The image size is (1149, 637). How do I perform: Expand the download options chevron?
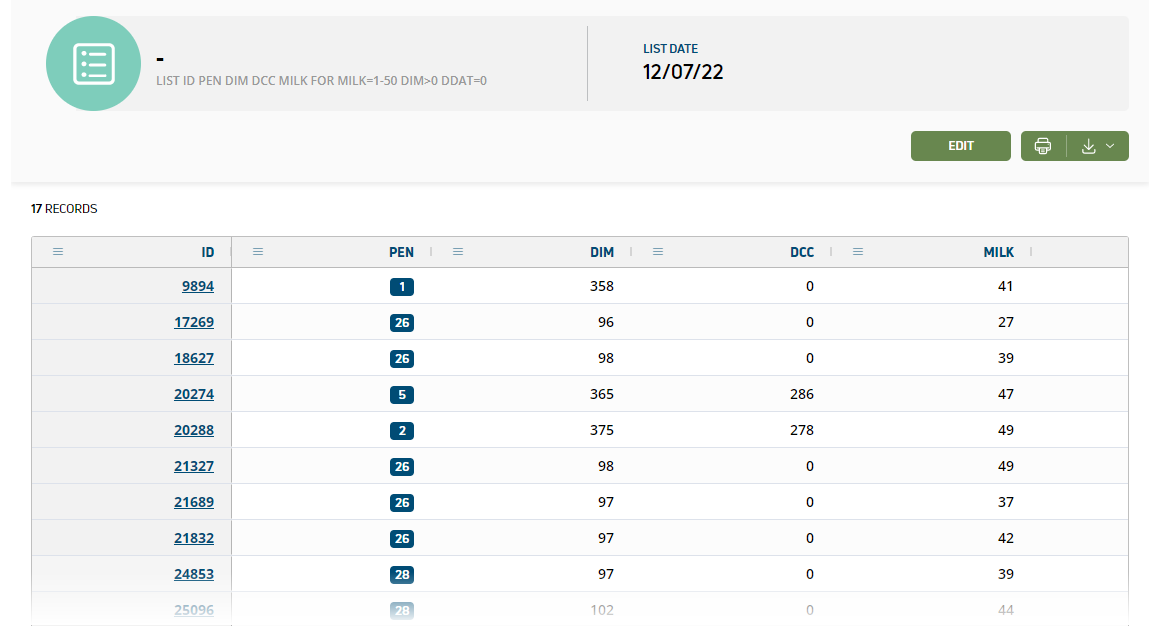(1111, 146)
